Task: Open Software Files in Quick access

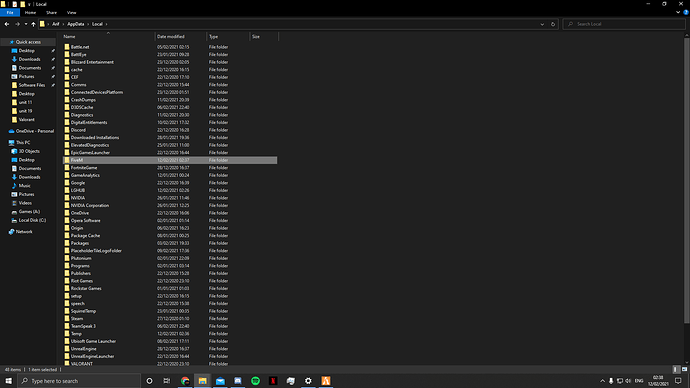Action: point(32,85)
